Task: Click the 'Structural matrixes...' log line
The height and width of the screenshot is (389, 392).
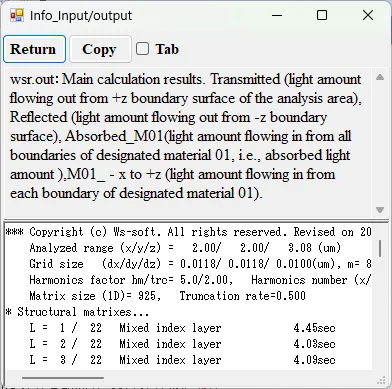Action: 77,312
